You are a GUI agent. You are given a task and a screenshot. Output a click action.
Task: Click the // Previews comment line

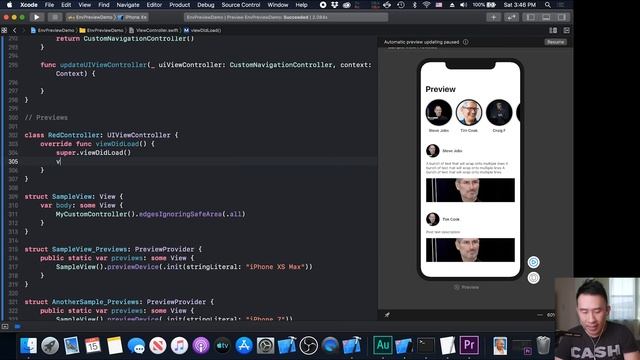(46, 118)
